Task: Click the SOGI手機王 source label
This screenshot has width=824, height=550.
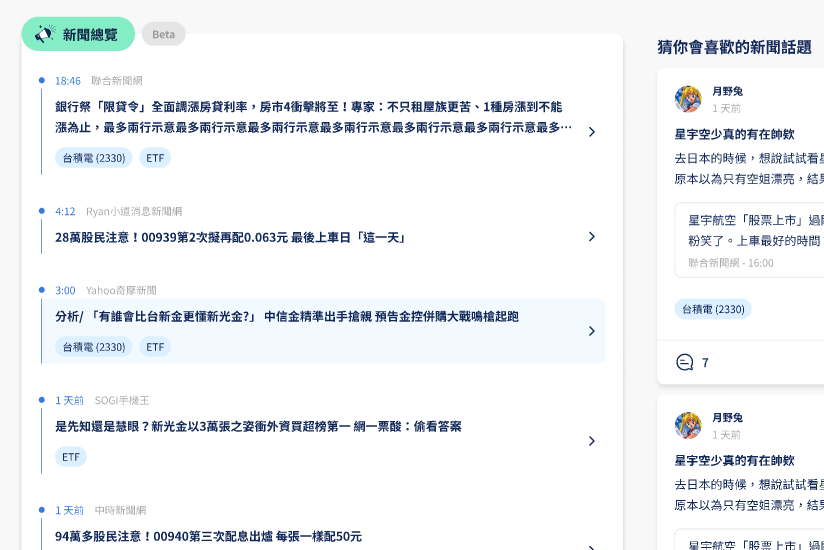Action: (122, 400)
